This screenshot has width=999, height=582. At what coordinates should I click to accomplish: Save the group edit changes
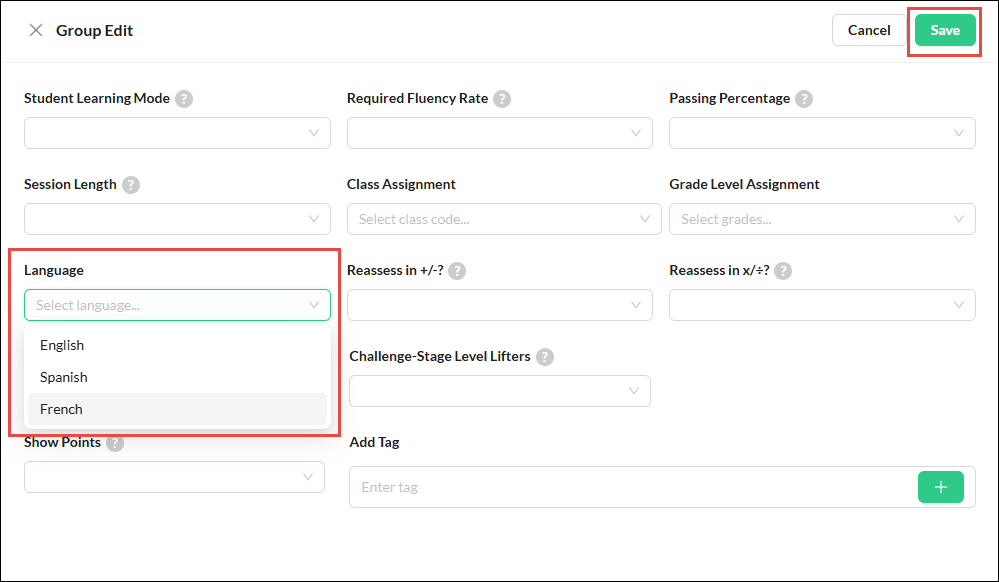point(945,30)
